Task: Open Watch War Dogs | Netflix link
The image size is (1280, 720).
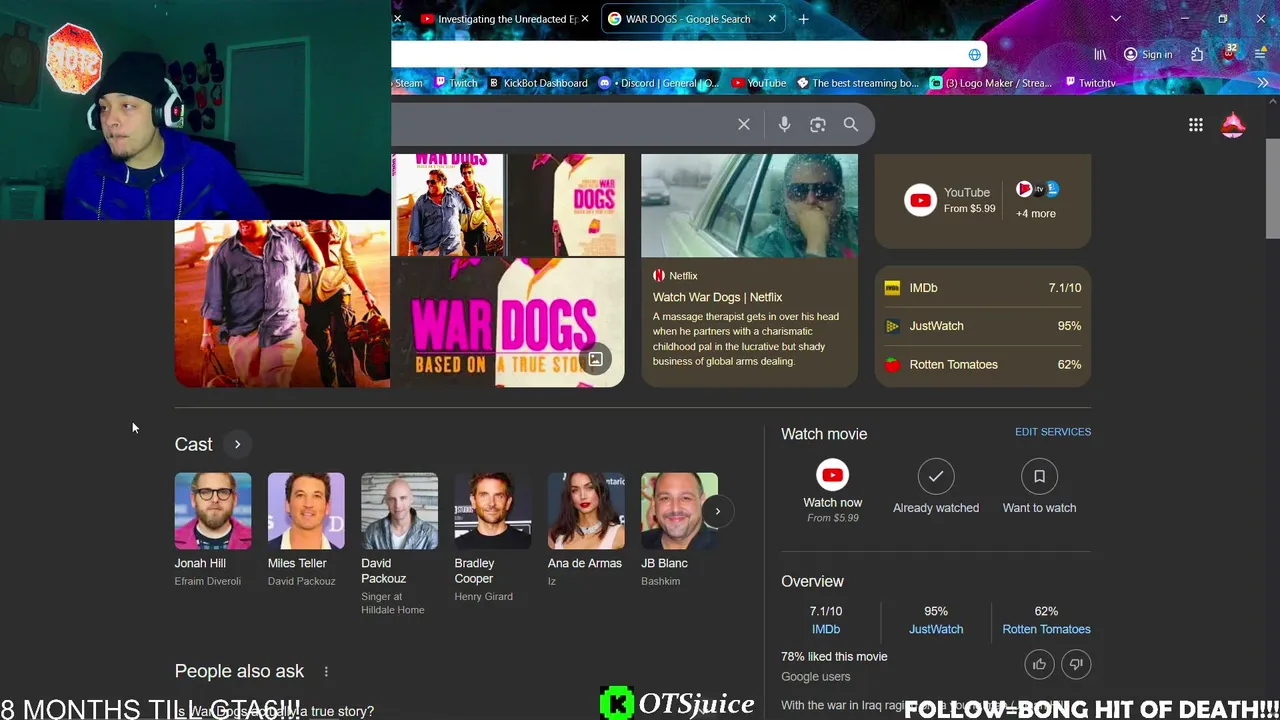Action: (718, 297)
